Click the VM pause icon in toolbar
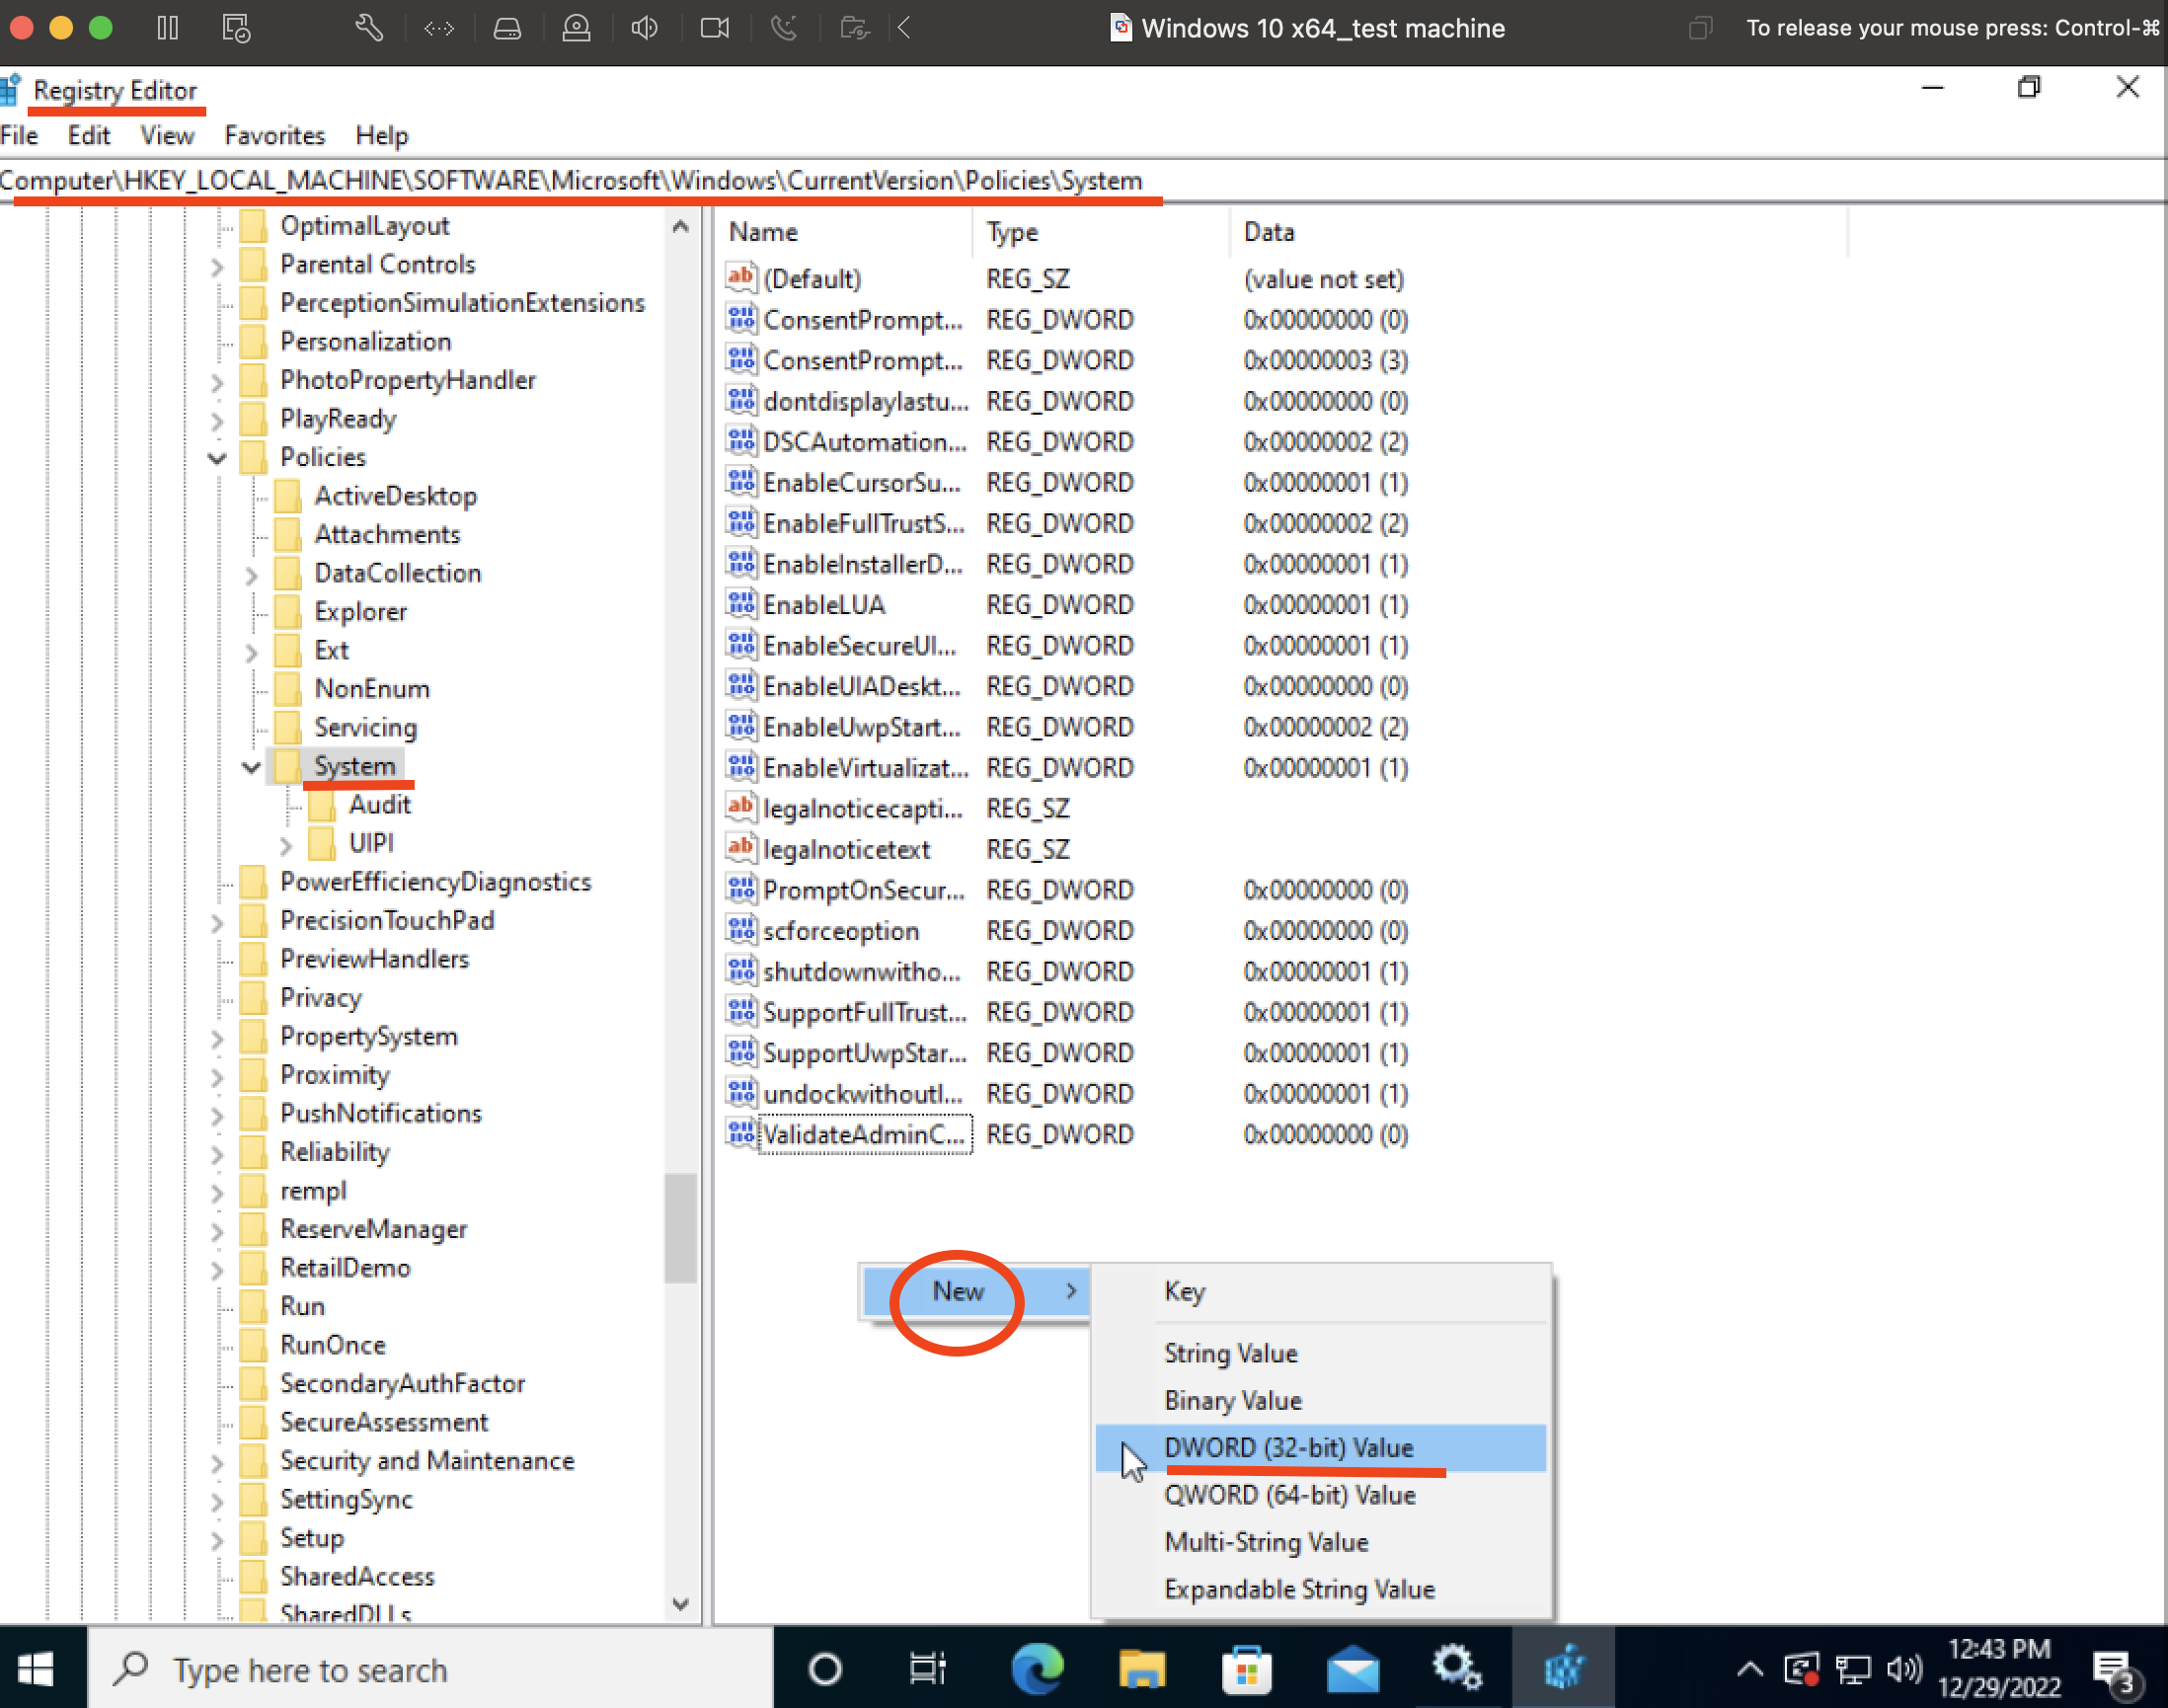This screenshot has width=2168, height=1708. (167, 28)
